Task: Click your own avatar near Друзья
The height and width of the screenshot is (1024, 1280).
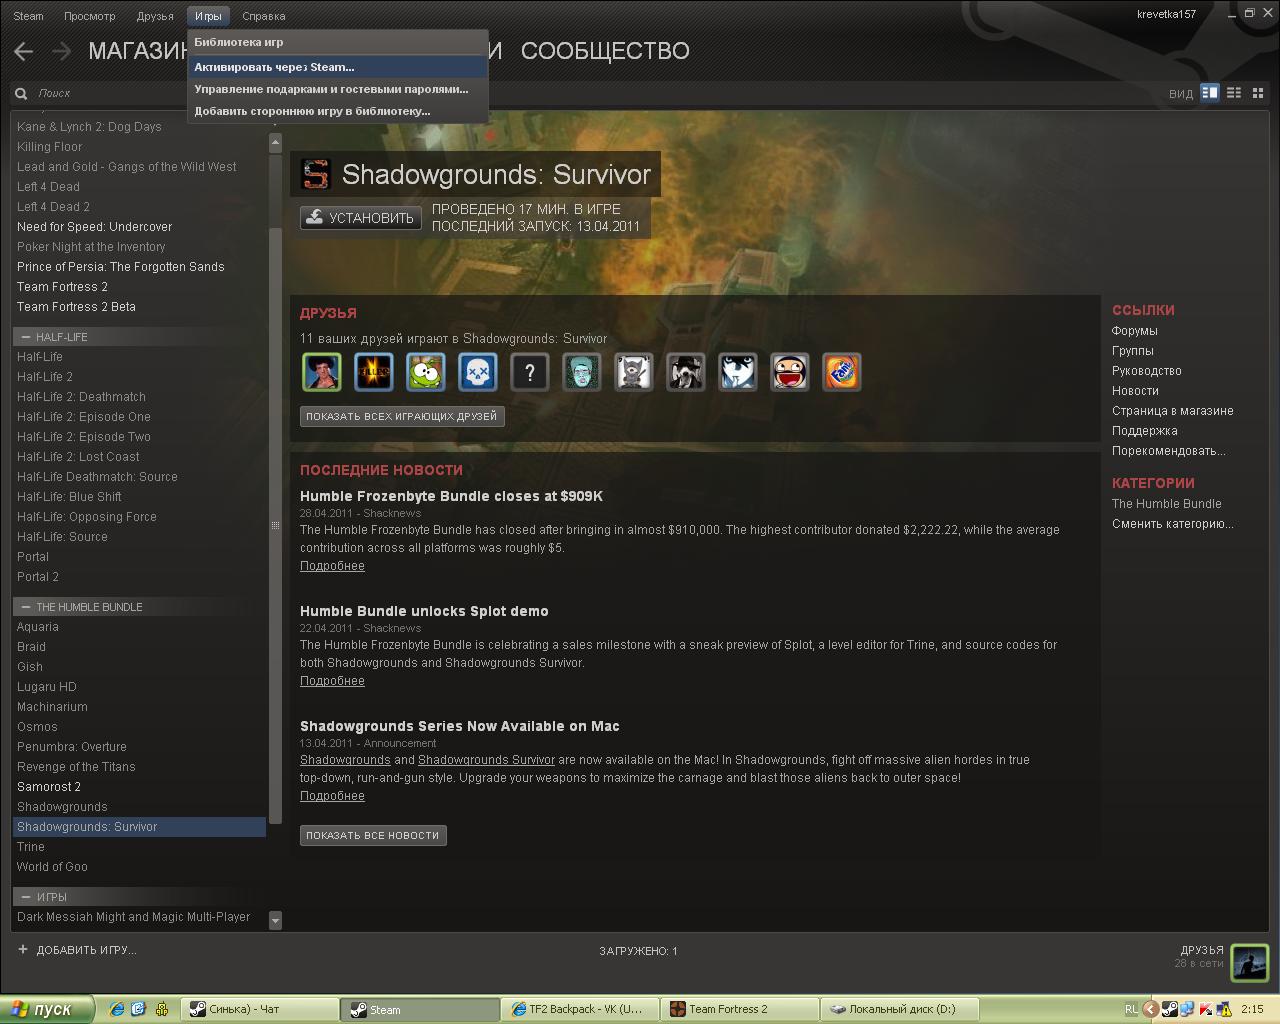Action: point(1249,963)
